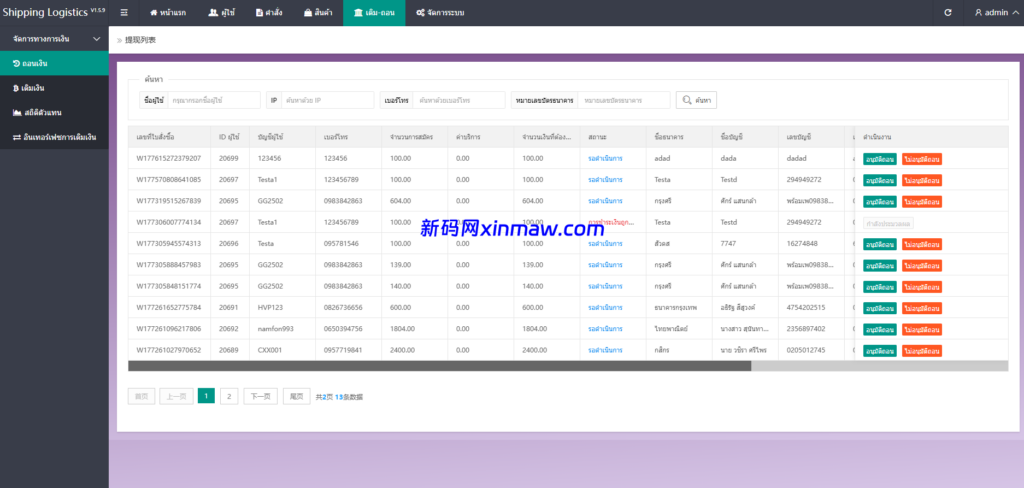Image resolution: width=1024 pixels, height=488 pixels.
Task: Focus the username search field
Action: tap(214, 100)
